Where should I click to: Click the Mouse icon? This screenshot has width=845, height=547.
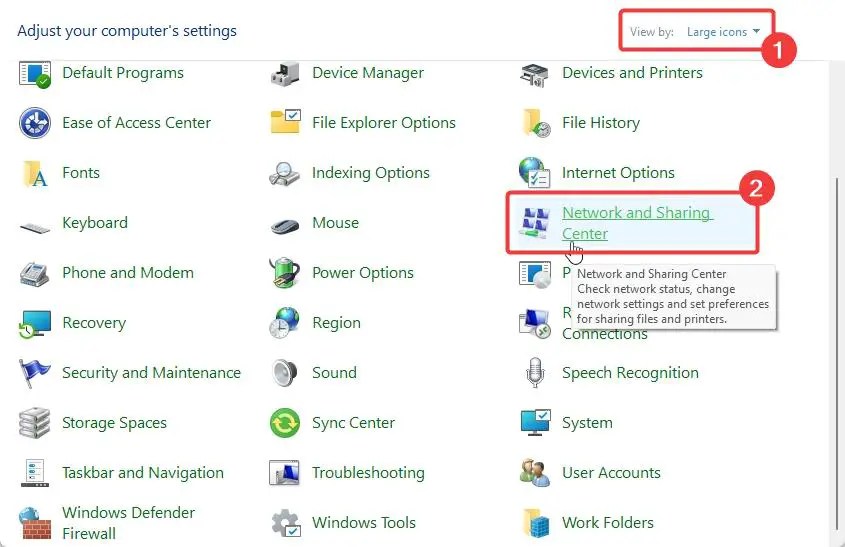pyautogui.click(x=285, y=226)
